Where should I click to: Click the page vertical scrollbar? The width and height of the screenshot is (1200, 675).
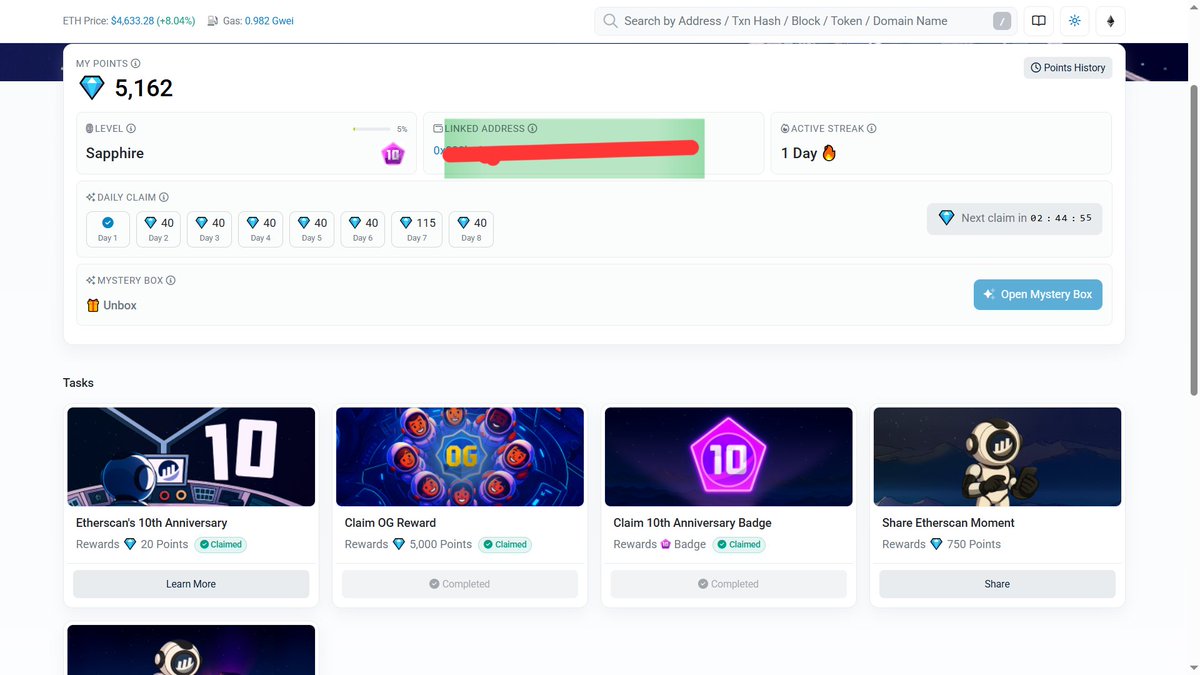point(1192,240)
